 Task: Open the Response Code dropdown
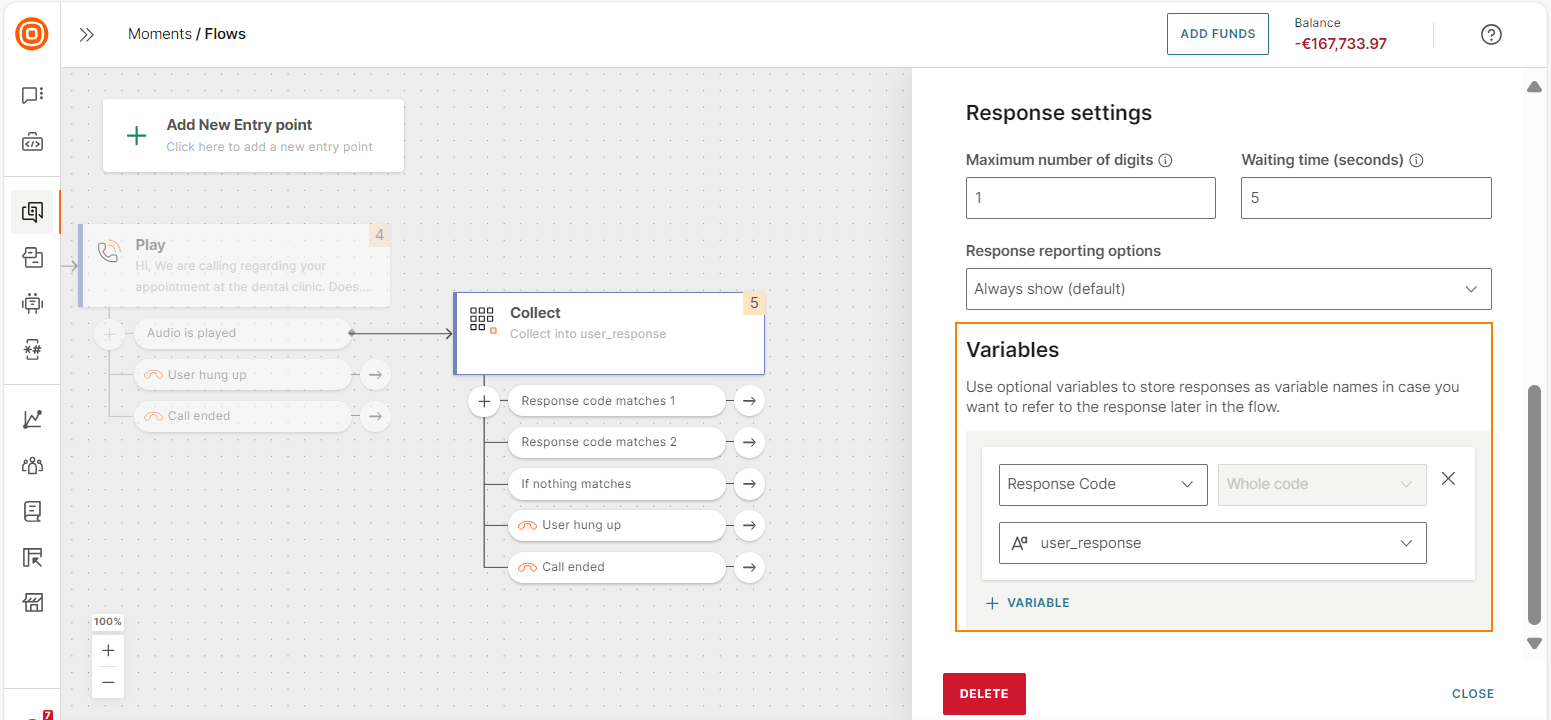1103,484
